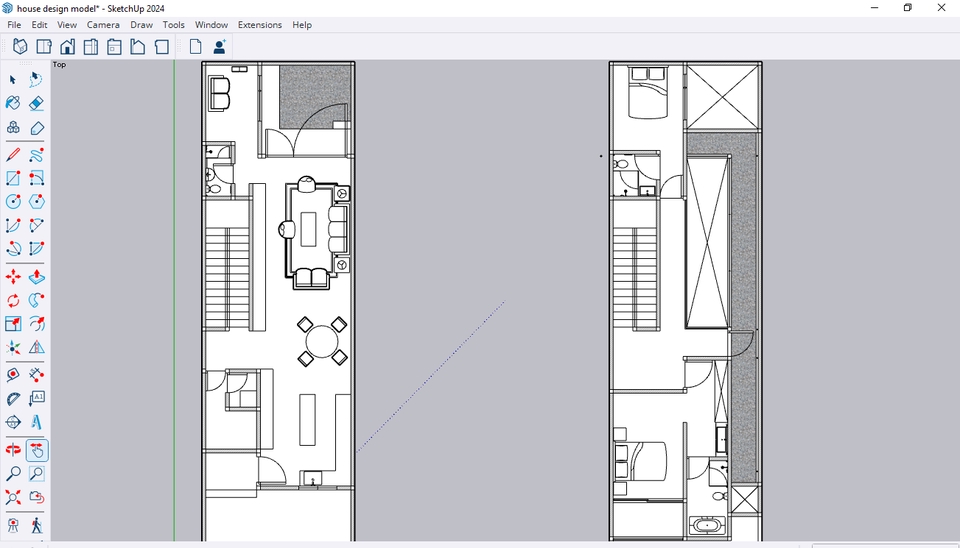Click the highlighted Pan hand tool

[37, 451]
